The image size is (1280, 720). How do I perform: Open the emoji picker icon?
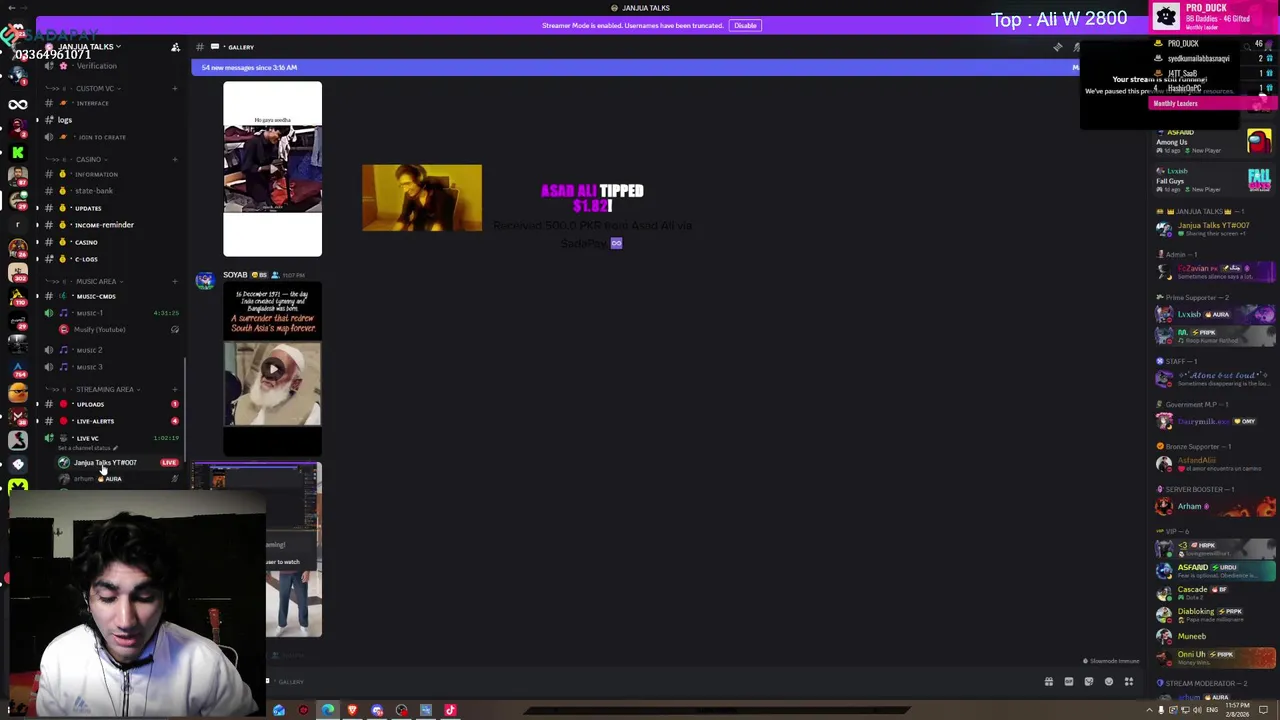[x=1109, y=682]
